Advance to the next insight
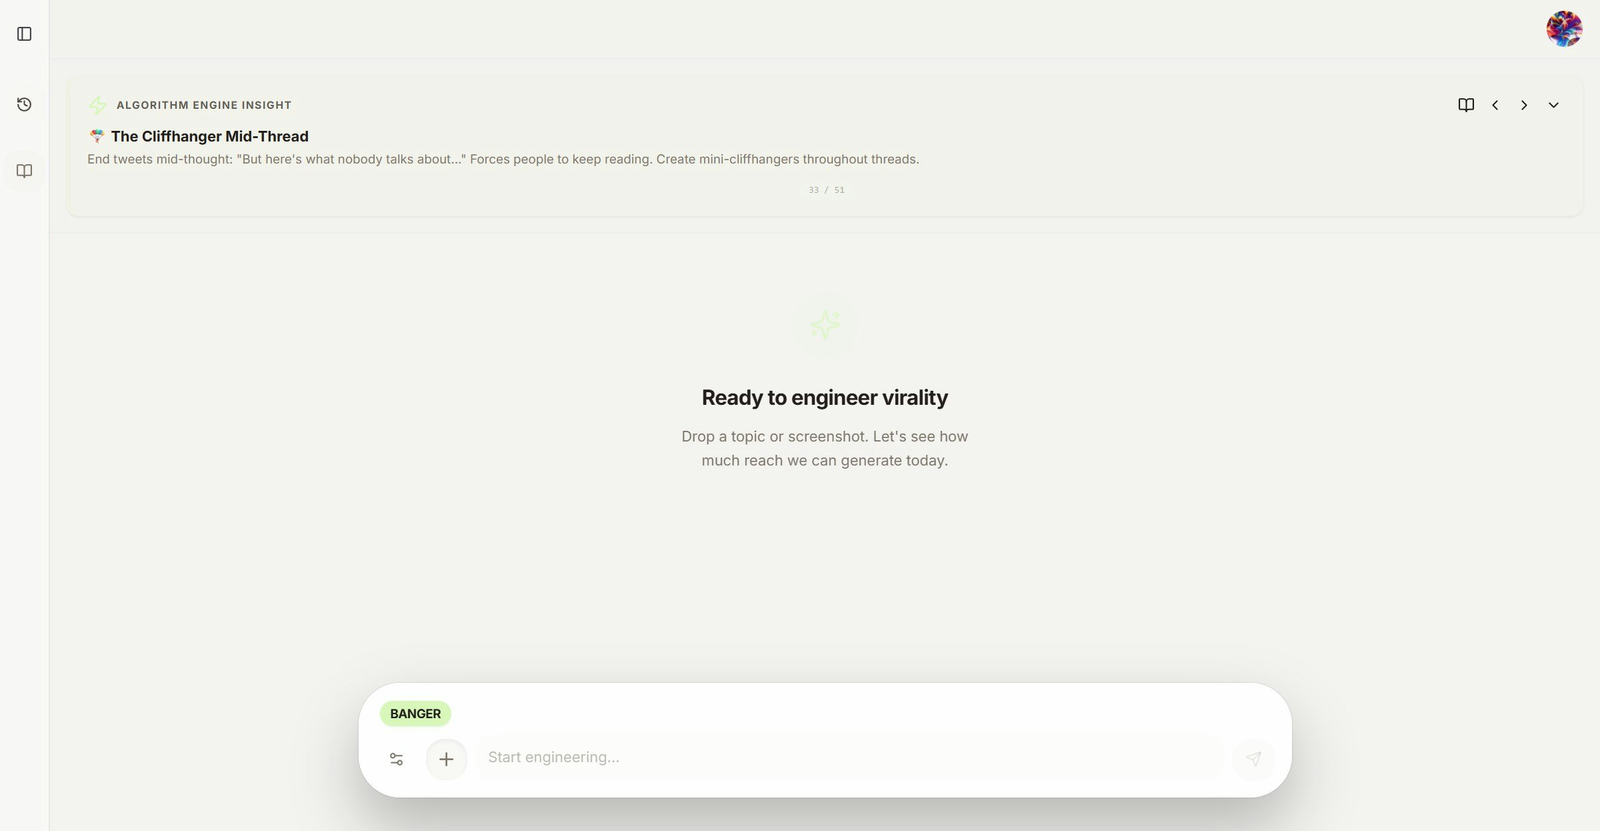Image resolution: width=1600 pixels, height=831 pixels. pos(1524,105)
